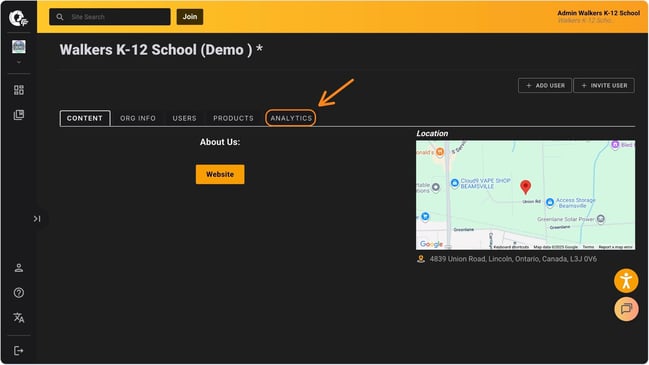This screenshot has width=649, height=365.
Task: Click the Location heading
Action: [432, 133]
